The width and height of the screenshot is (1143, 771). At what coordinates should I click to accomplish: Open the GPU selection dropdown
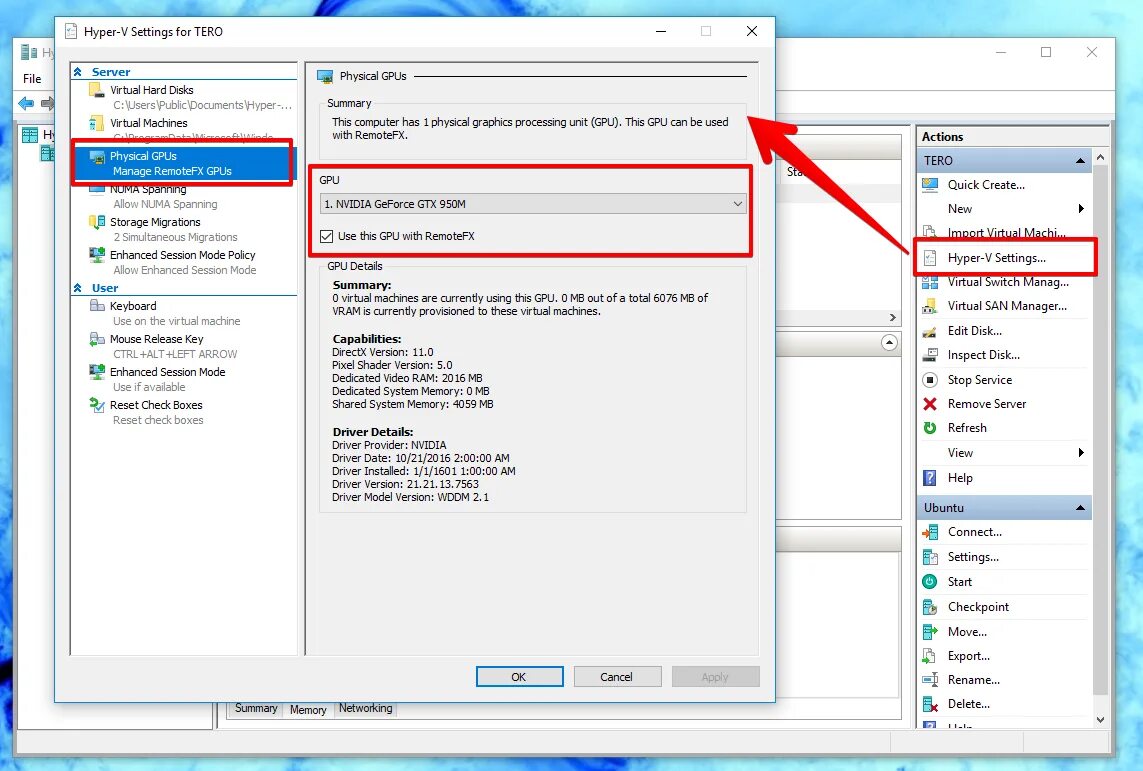click(533, 204)
